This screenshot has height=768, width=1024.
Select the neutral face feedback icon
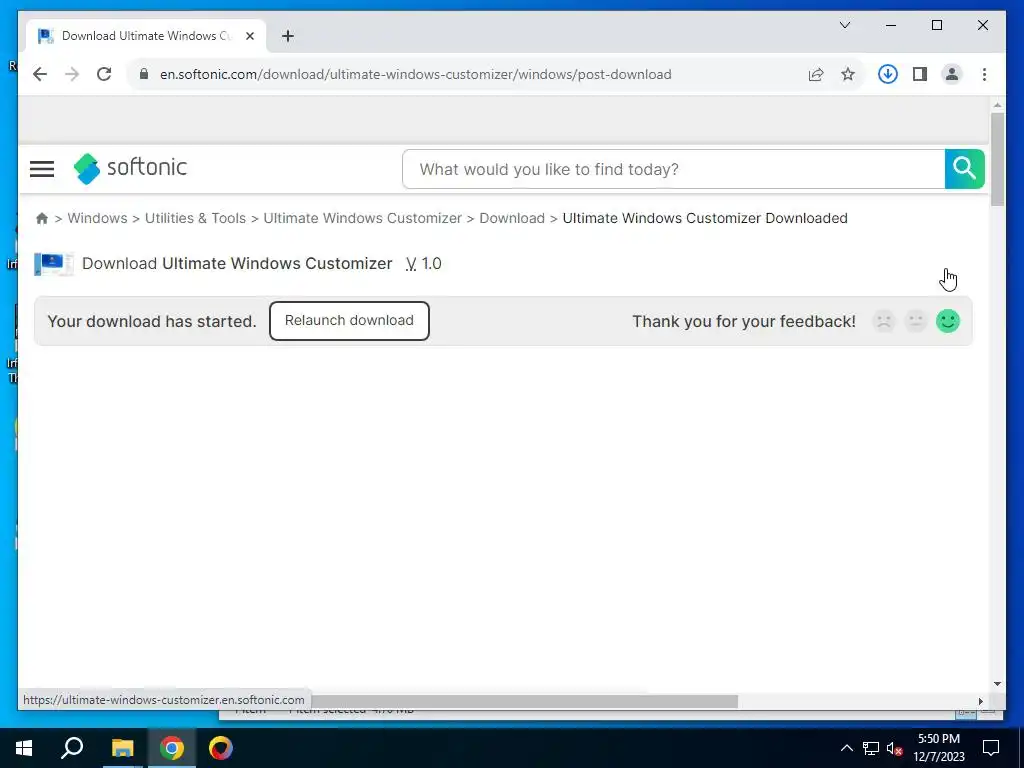coord(916,321)
